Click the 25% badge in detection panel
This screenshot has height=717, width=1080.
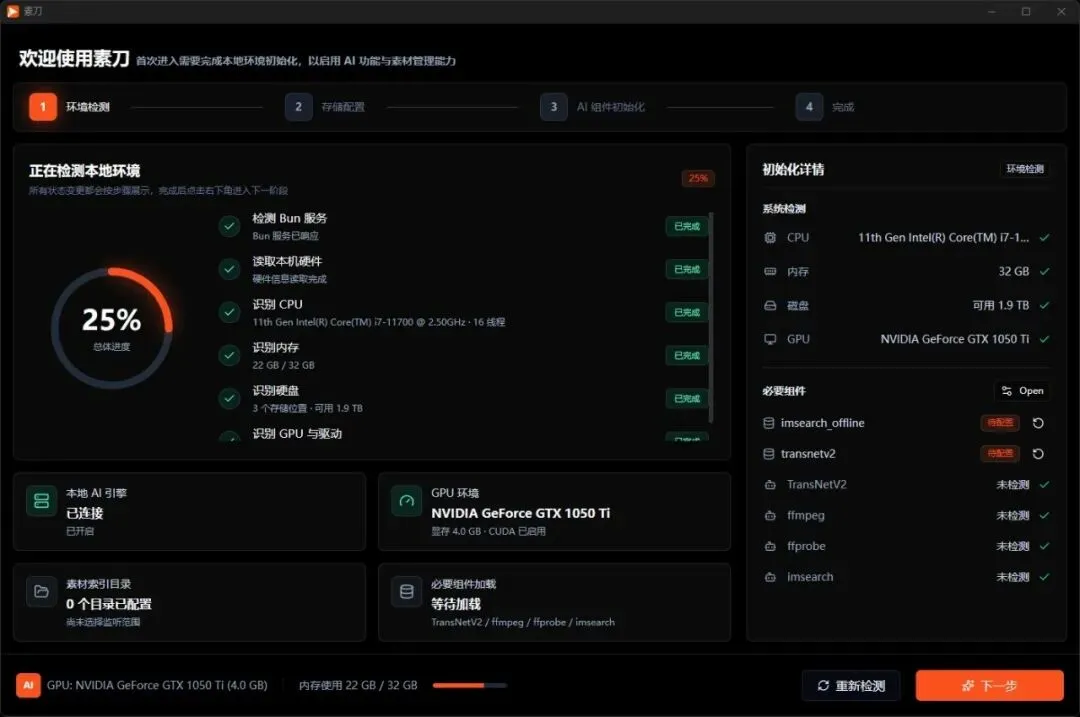tap(698, 178)
